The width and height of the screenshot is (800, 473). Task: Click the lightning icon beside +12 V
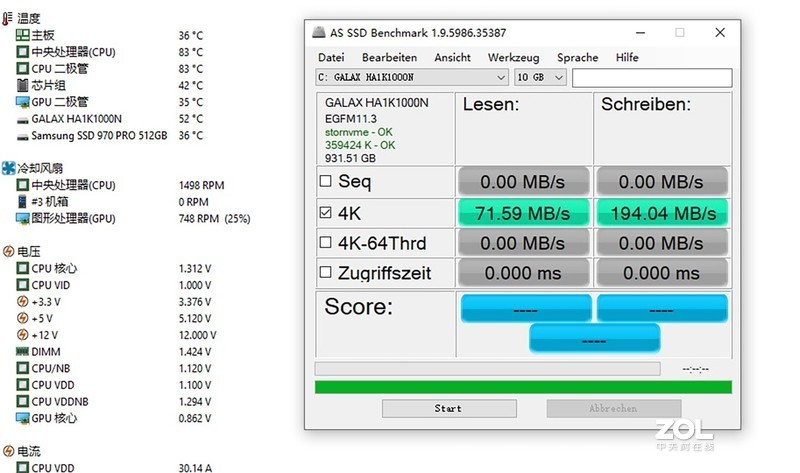point(22,335)
